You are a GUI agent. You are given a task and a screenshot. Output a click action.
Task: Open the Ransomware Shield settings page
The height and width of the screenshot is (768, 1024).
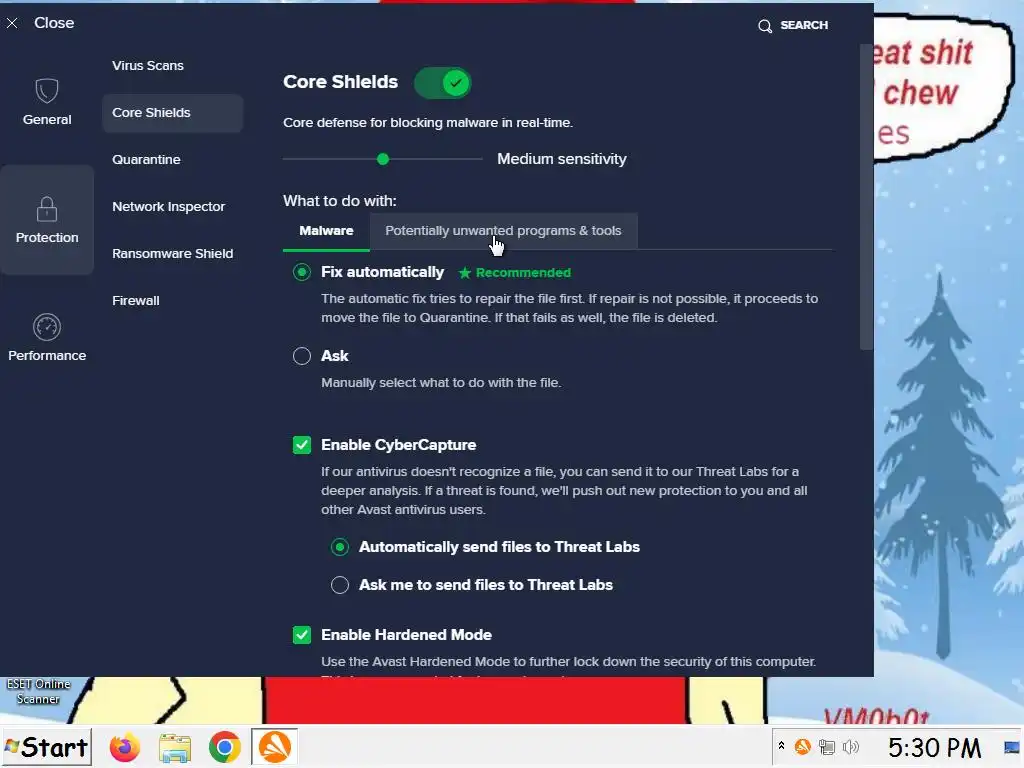point(172,253)
